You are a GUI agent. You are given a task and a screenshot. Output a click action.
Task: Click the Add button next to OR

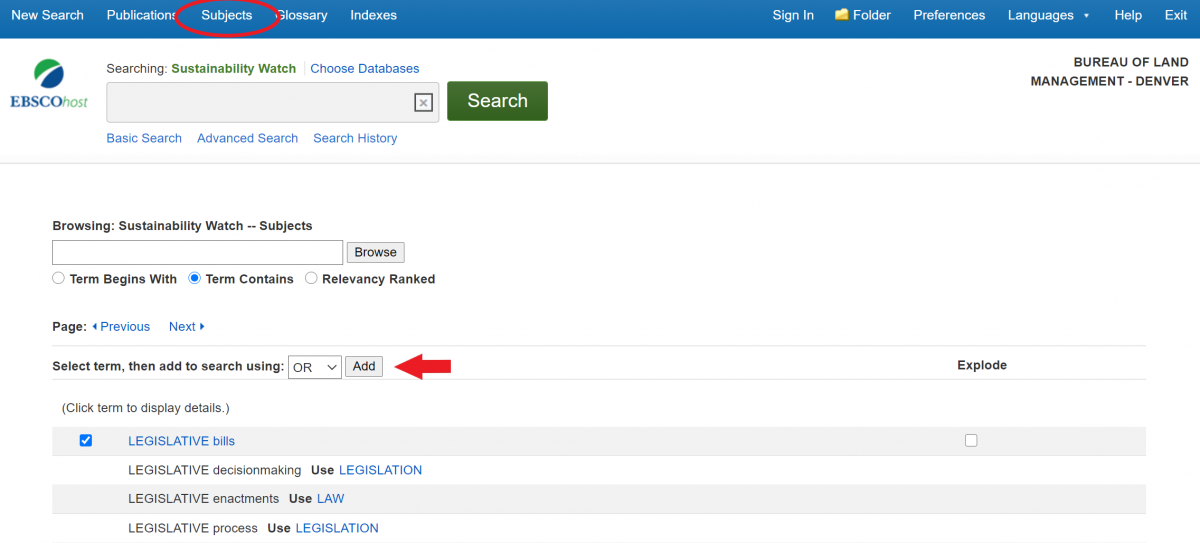tap(364, 366)
